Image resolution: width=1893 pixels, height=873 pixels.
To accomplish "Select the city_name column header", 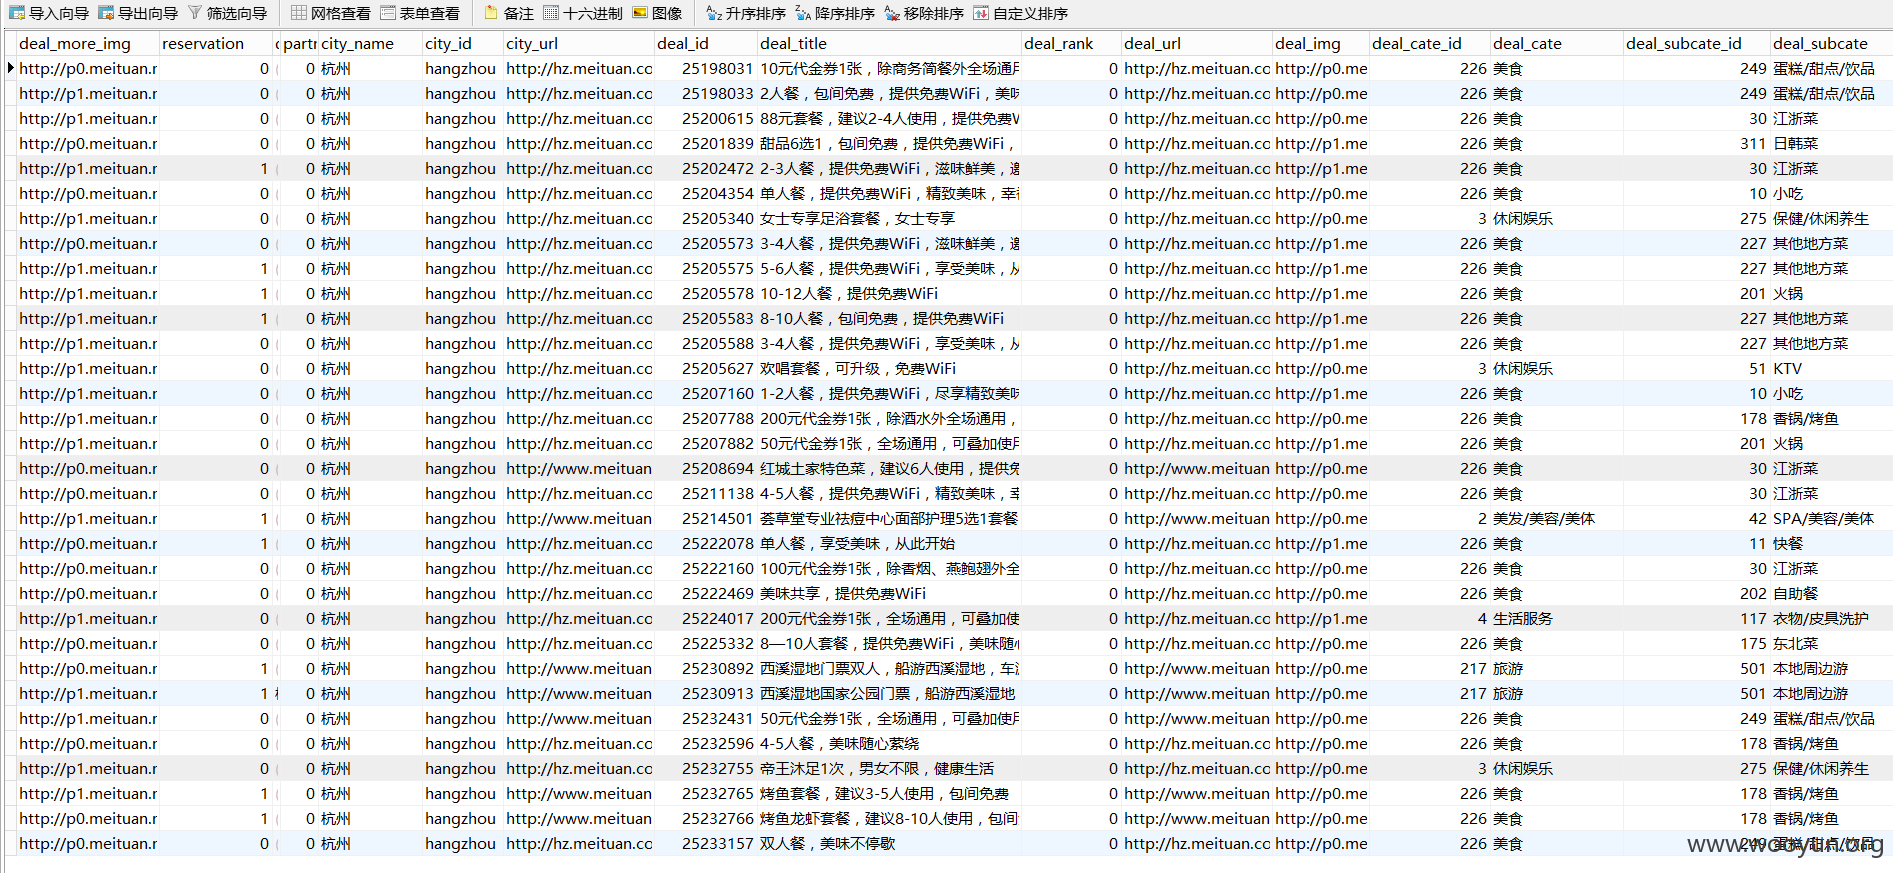I will click(x=370, y=43).
